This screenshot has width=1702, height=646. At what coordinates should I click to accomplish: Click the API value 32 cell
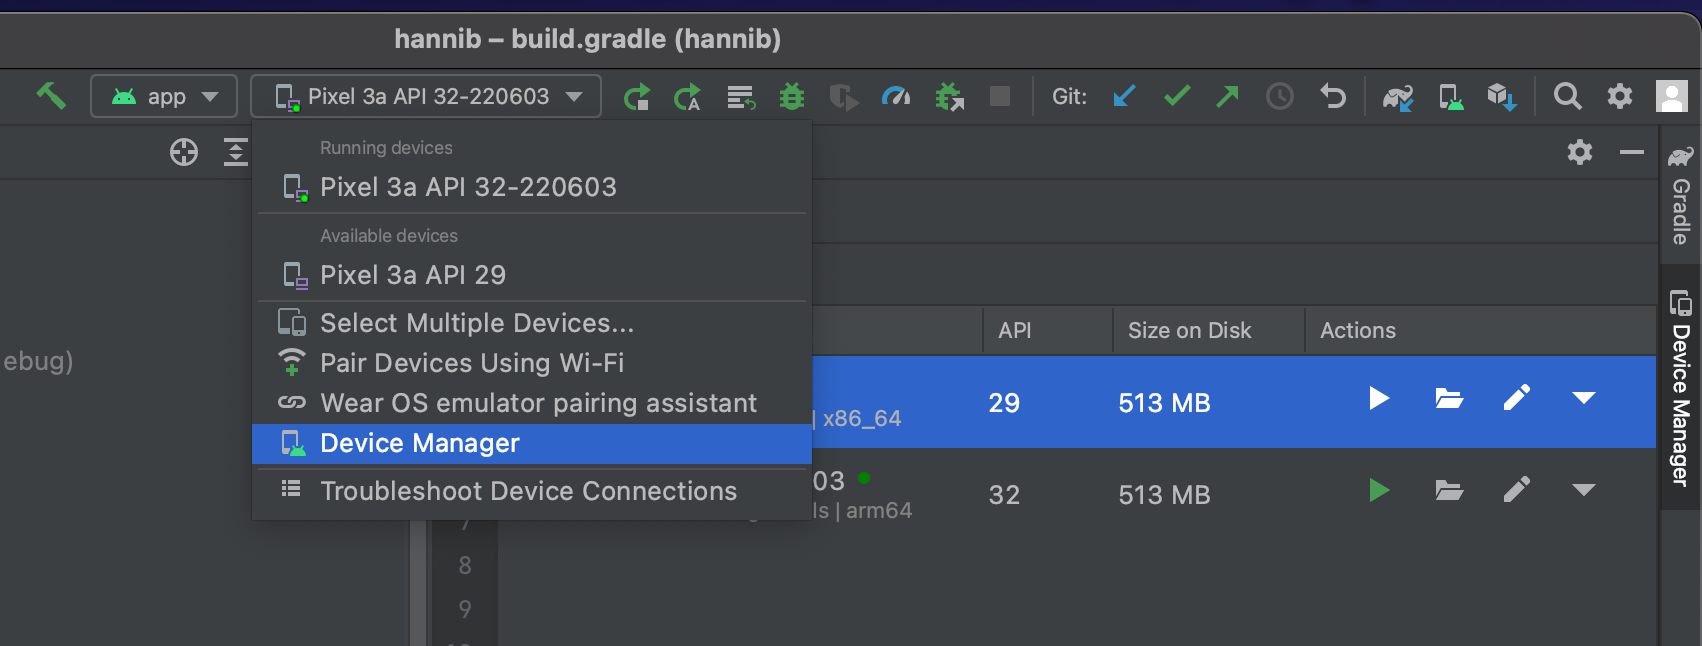1004,495
